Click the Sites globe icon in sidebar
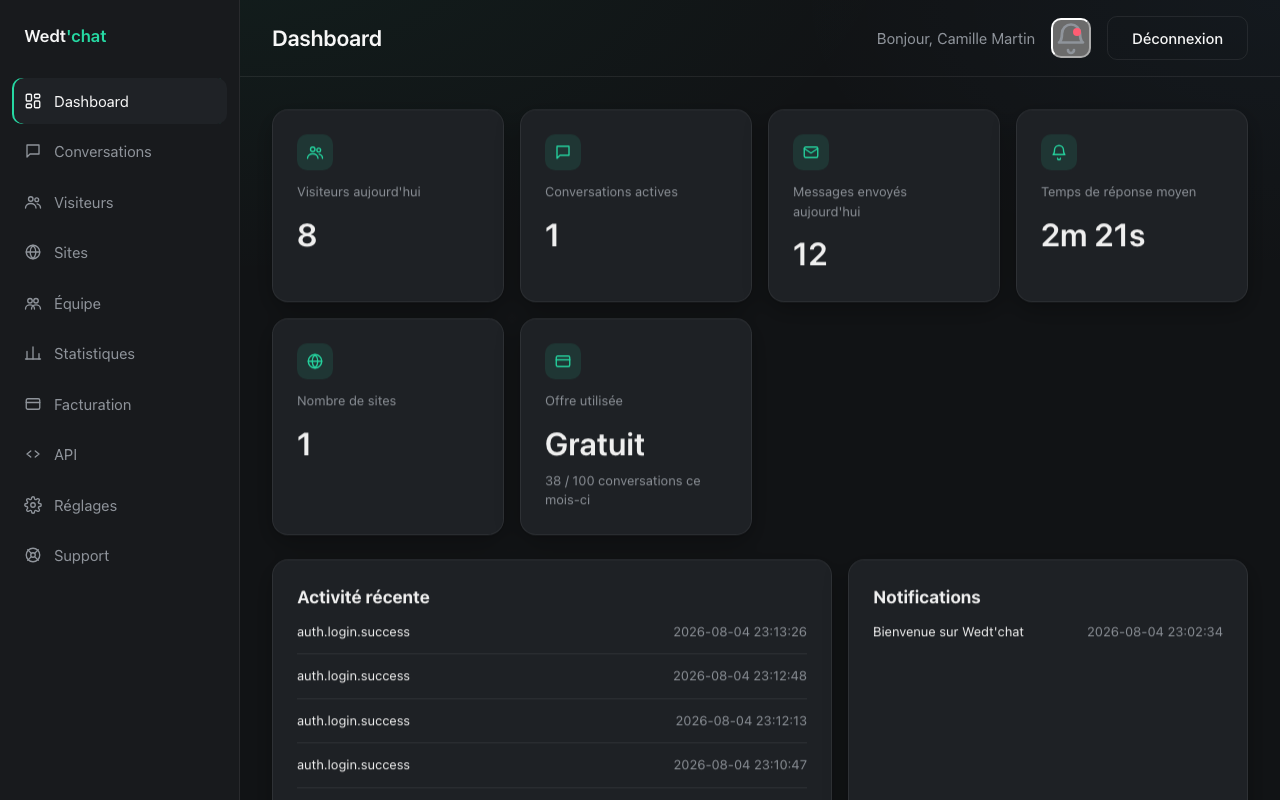This screenshot has height=800, width=1280. [x=33, y=252]
